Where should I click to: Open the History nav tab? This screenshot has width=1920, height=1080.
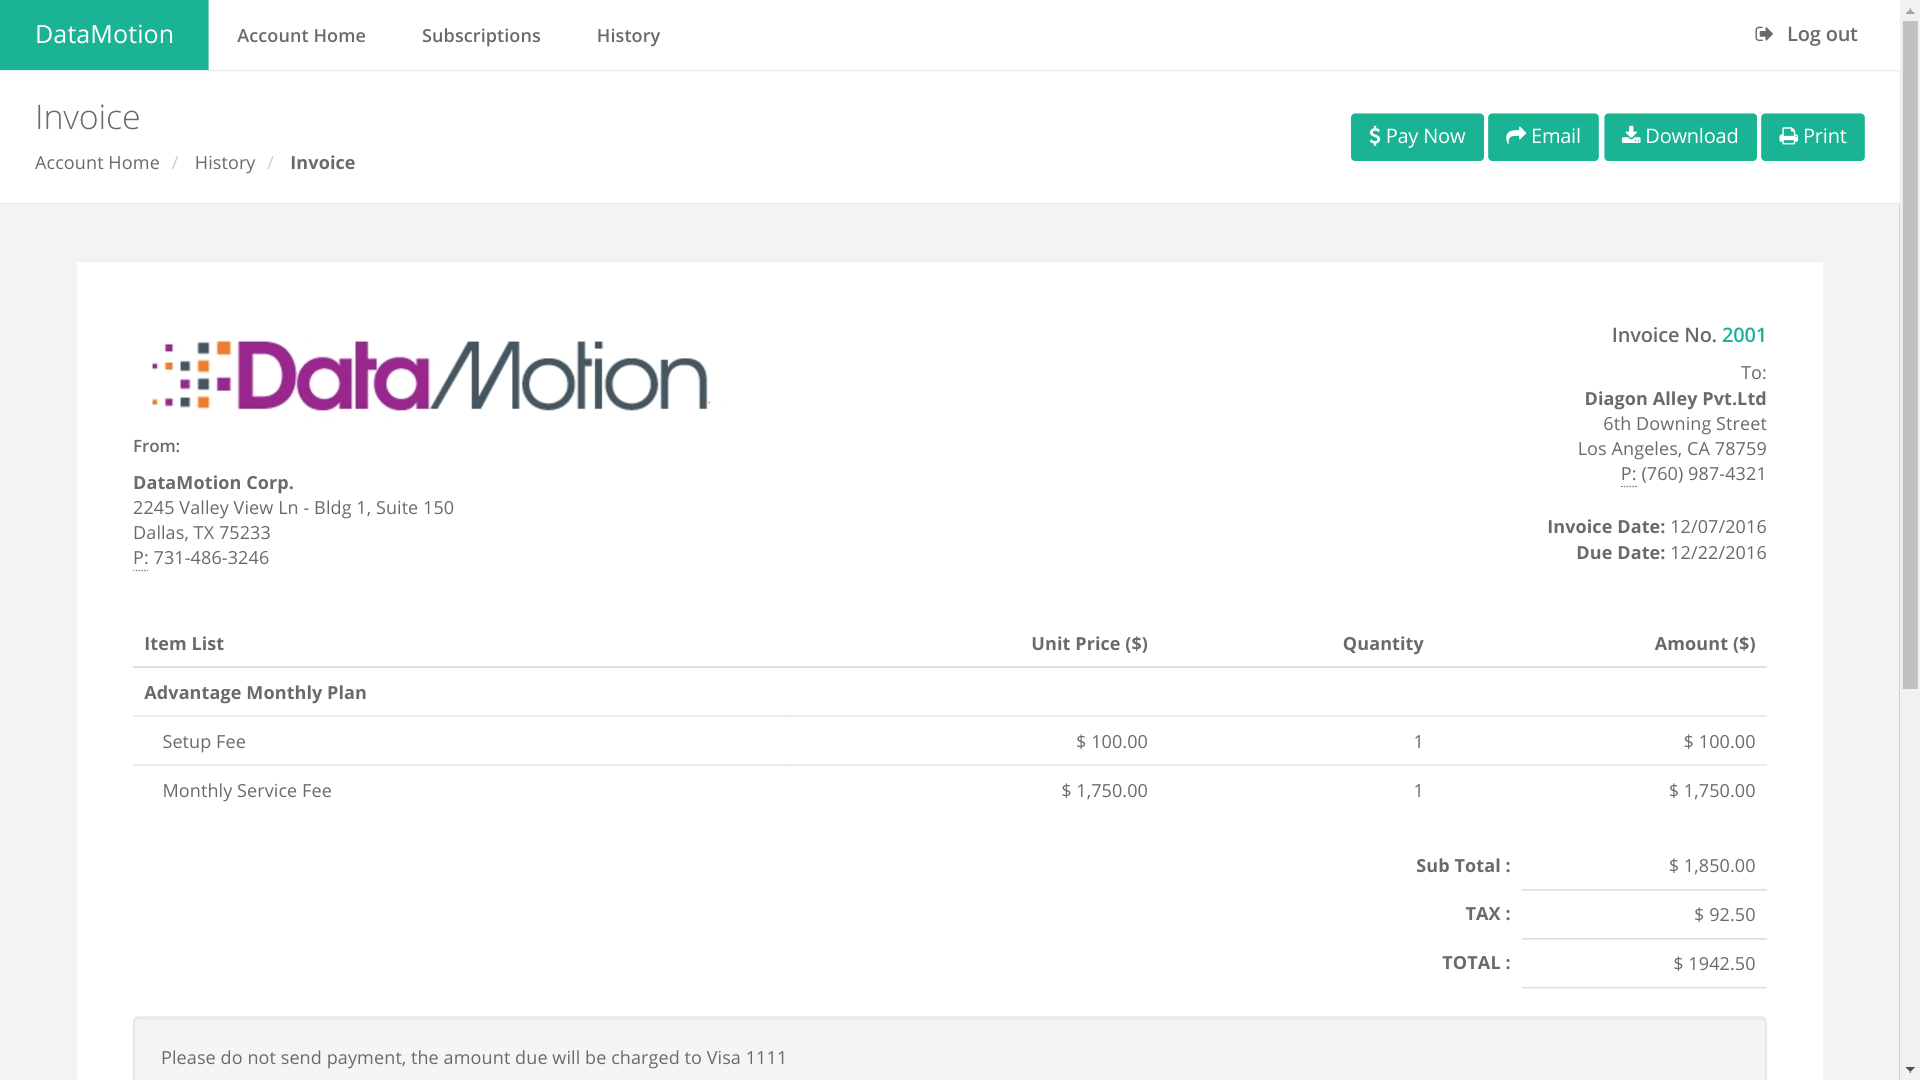[x=628, y=35]
